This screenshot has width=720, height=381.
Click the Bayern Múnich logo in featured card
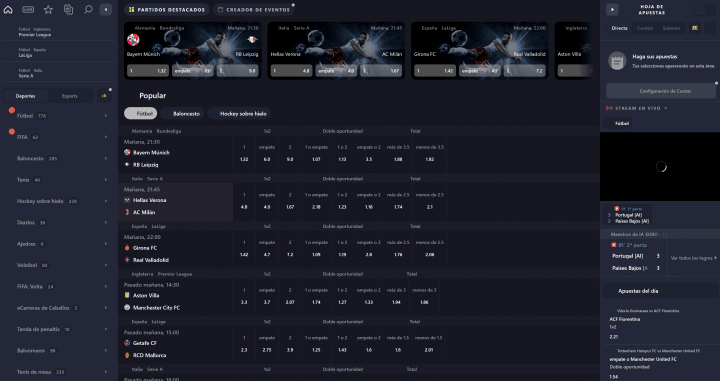133,40
